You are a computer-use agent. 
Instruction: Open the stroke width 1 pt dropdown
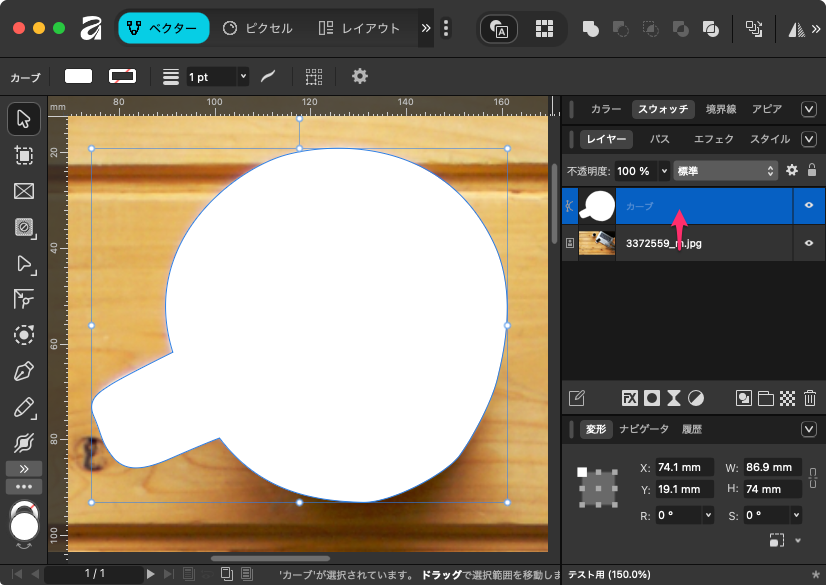(242, 76)
